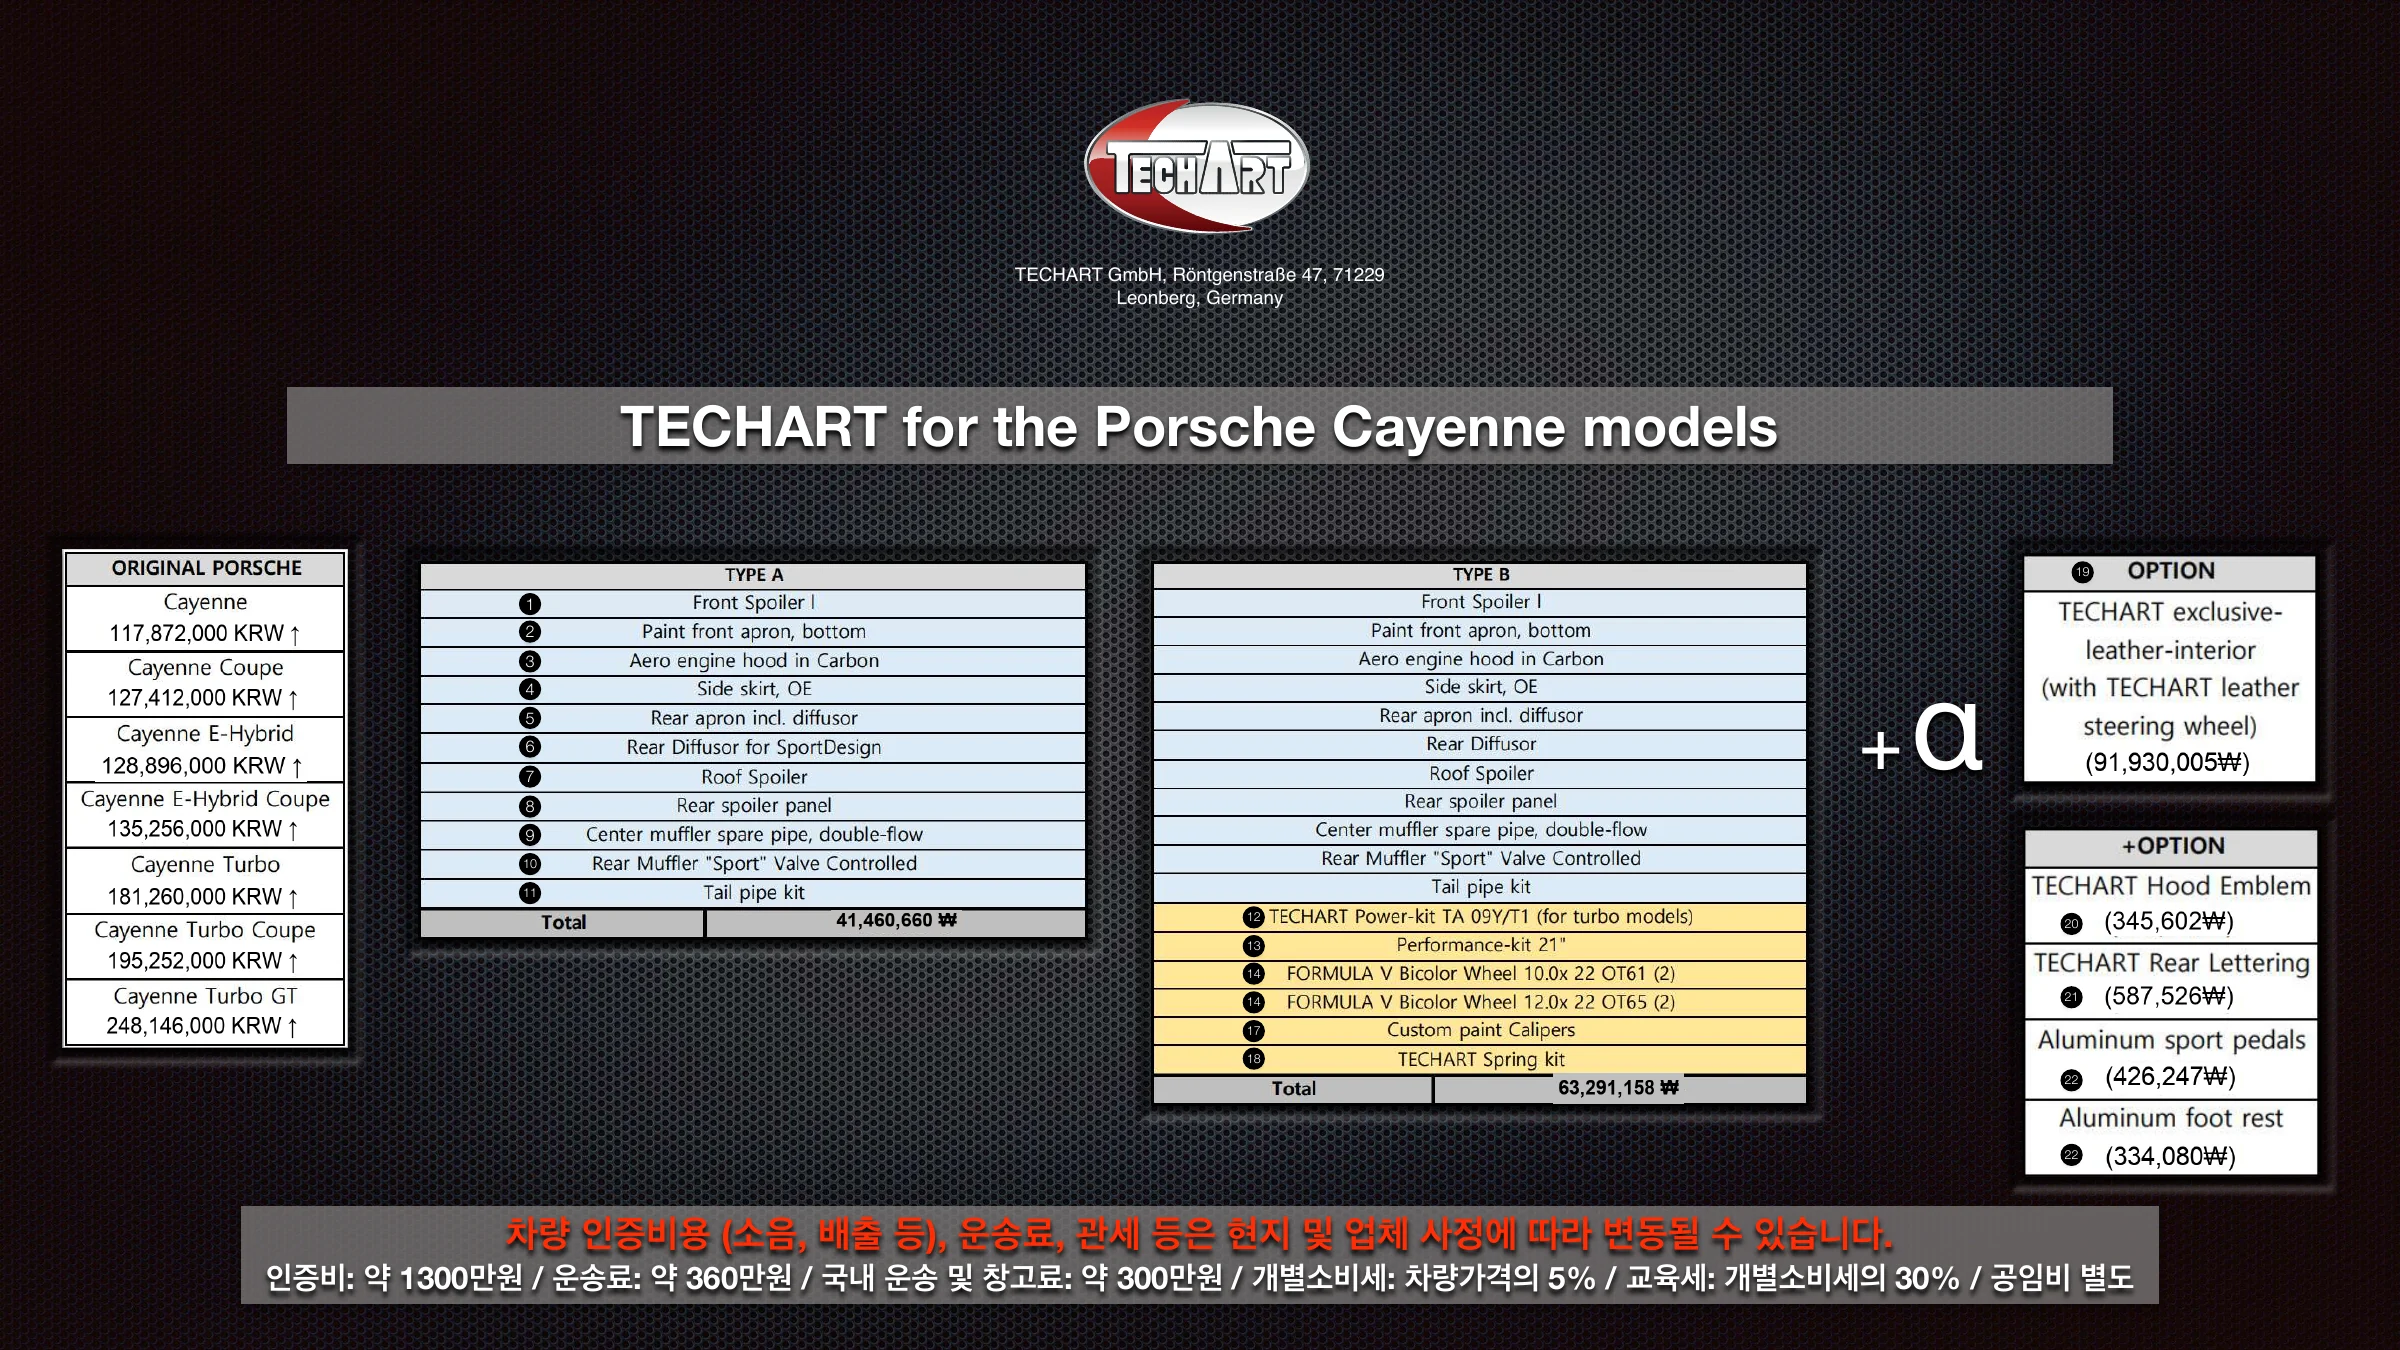
Task: Click numbered circle 9 beside Center muffler spare pipe
Action: pos(530,835)
